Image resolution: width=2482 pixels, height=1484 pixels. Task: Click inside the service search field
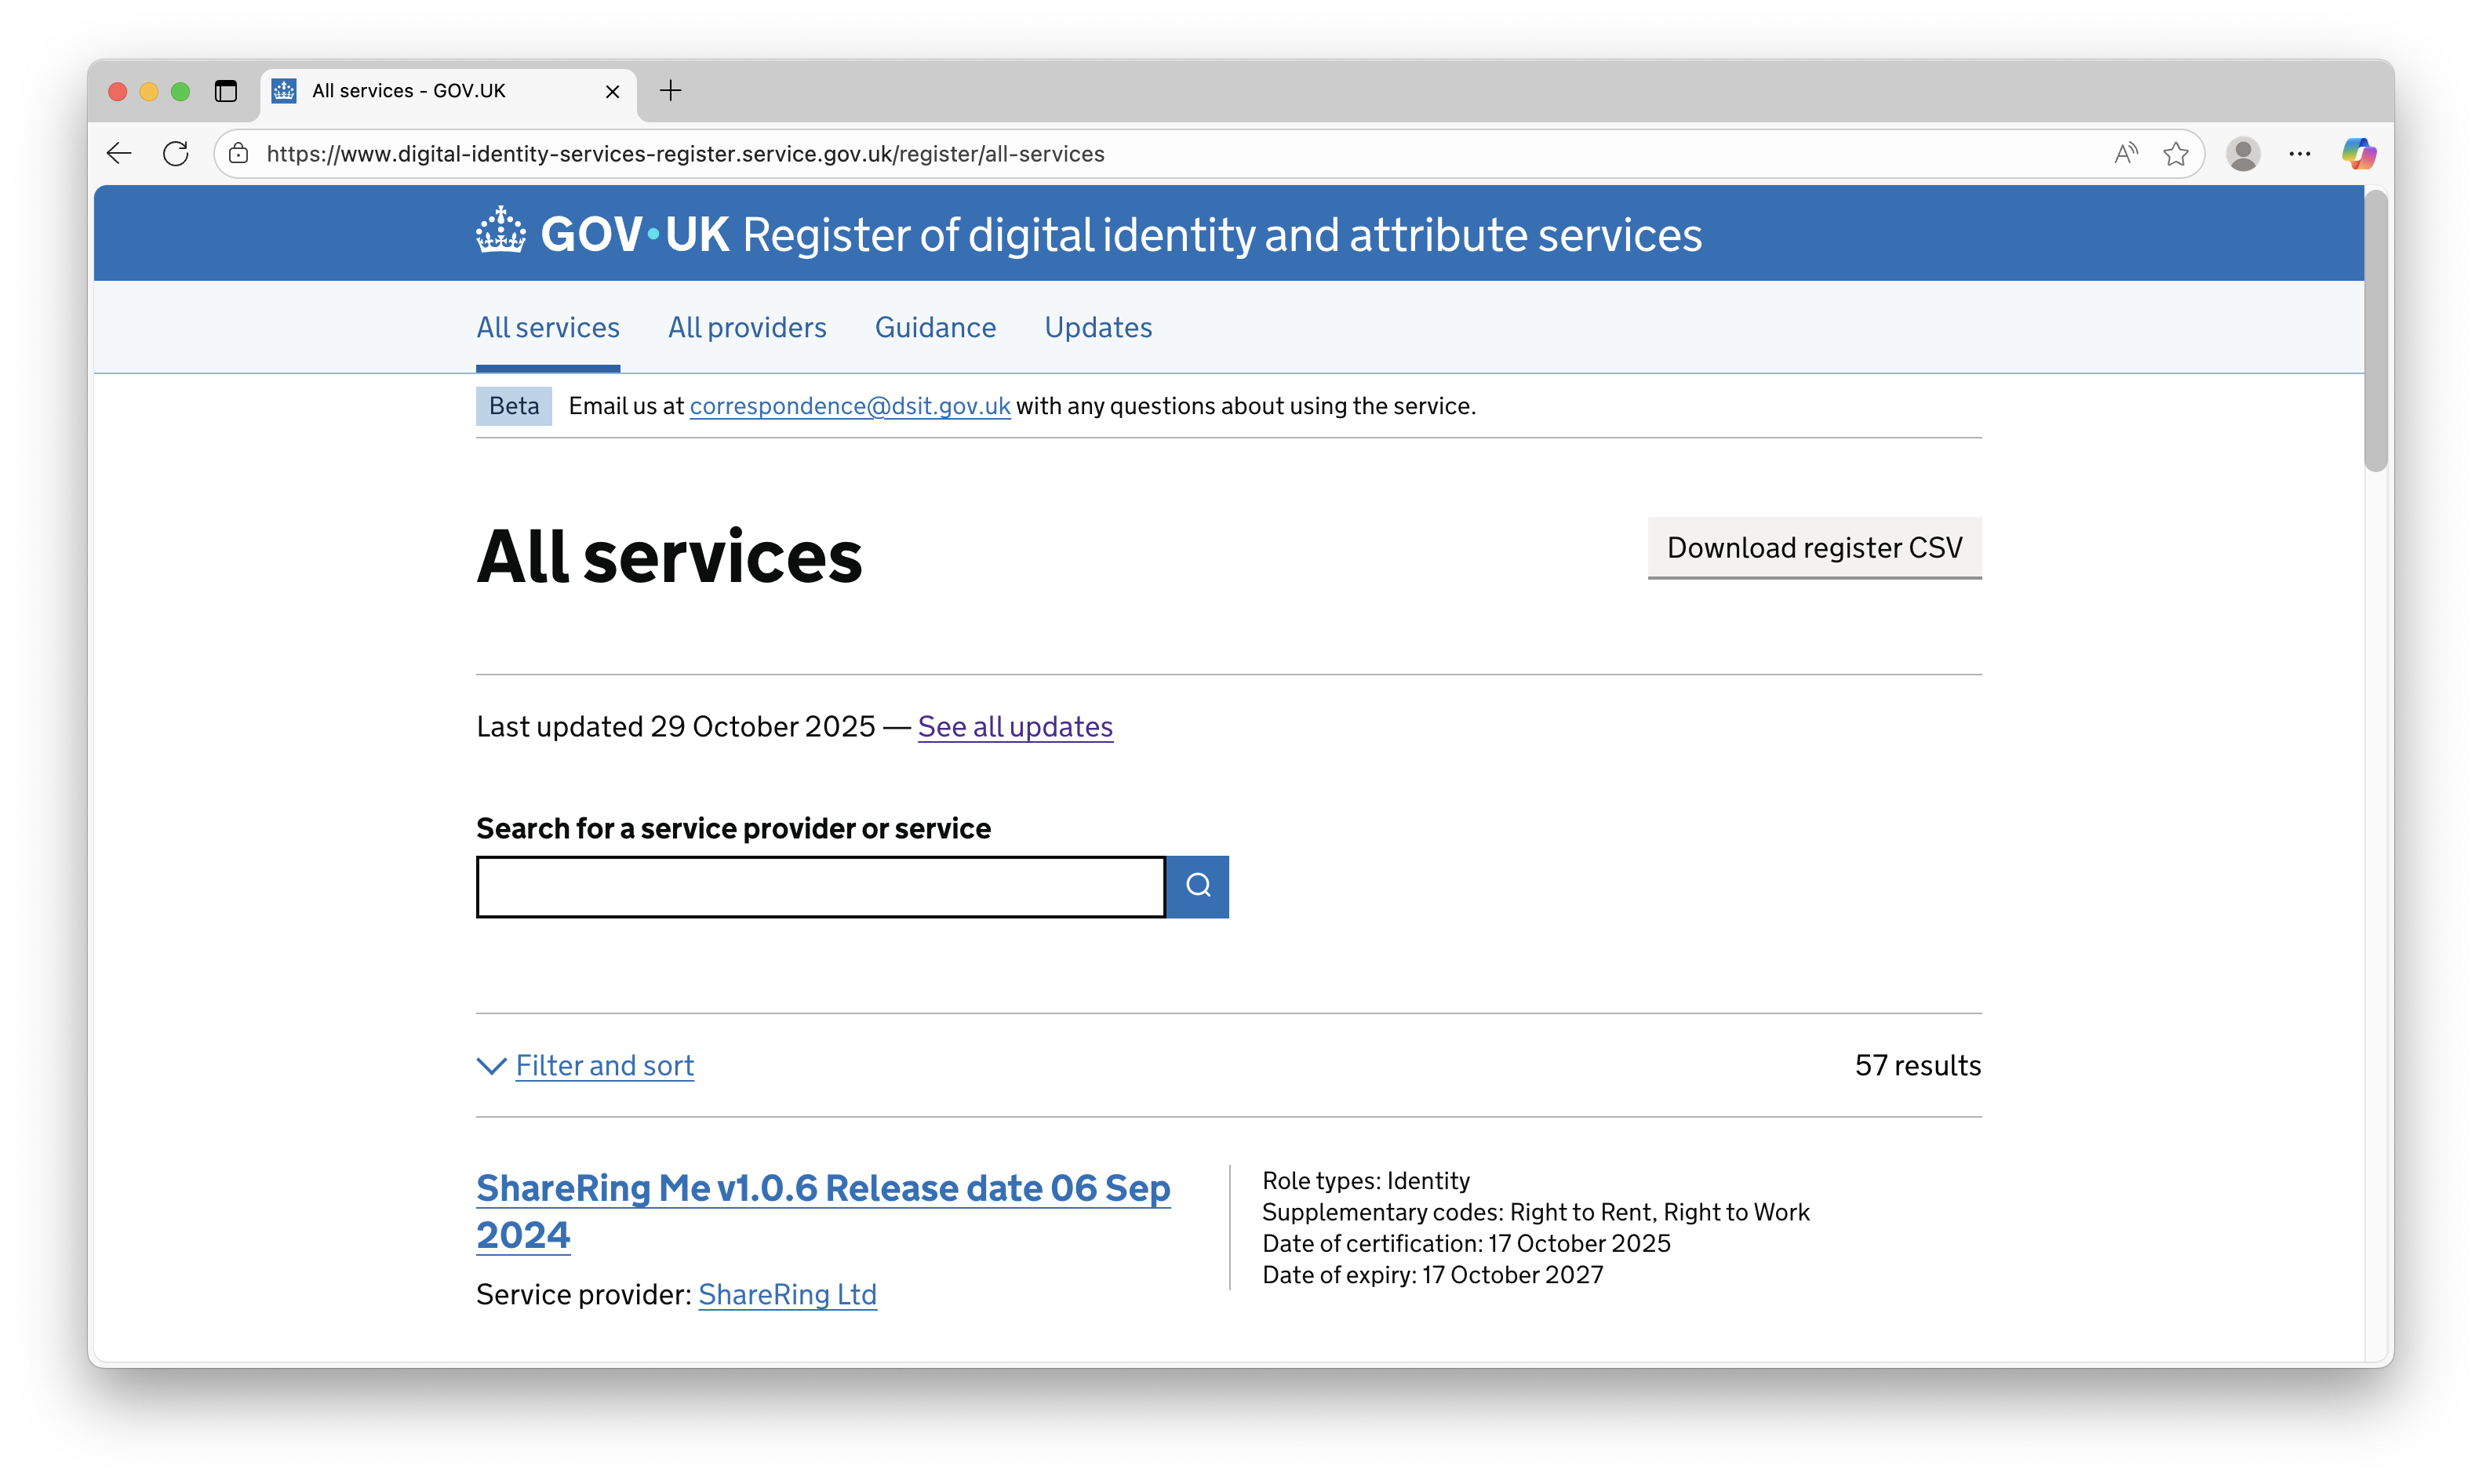(x=820, y=887)
